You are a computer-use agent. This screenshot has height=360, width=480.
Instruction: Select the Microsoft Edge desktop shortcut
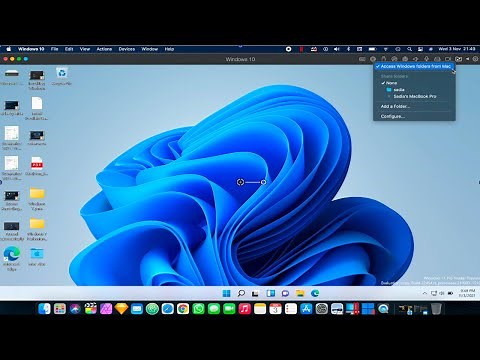coord(12,259)
